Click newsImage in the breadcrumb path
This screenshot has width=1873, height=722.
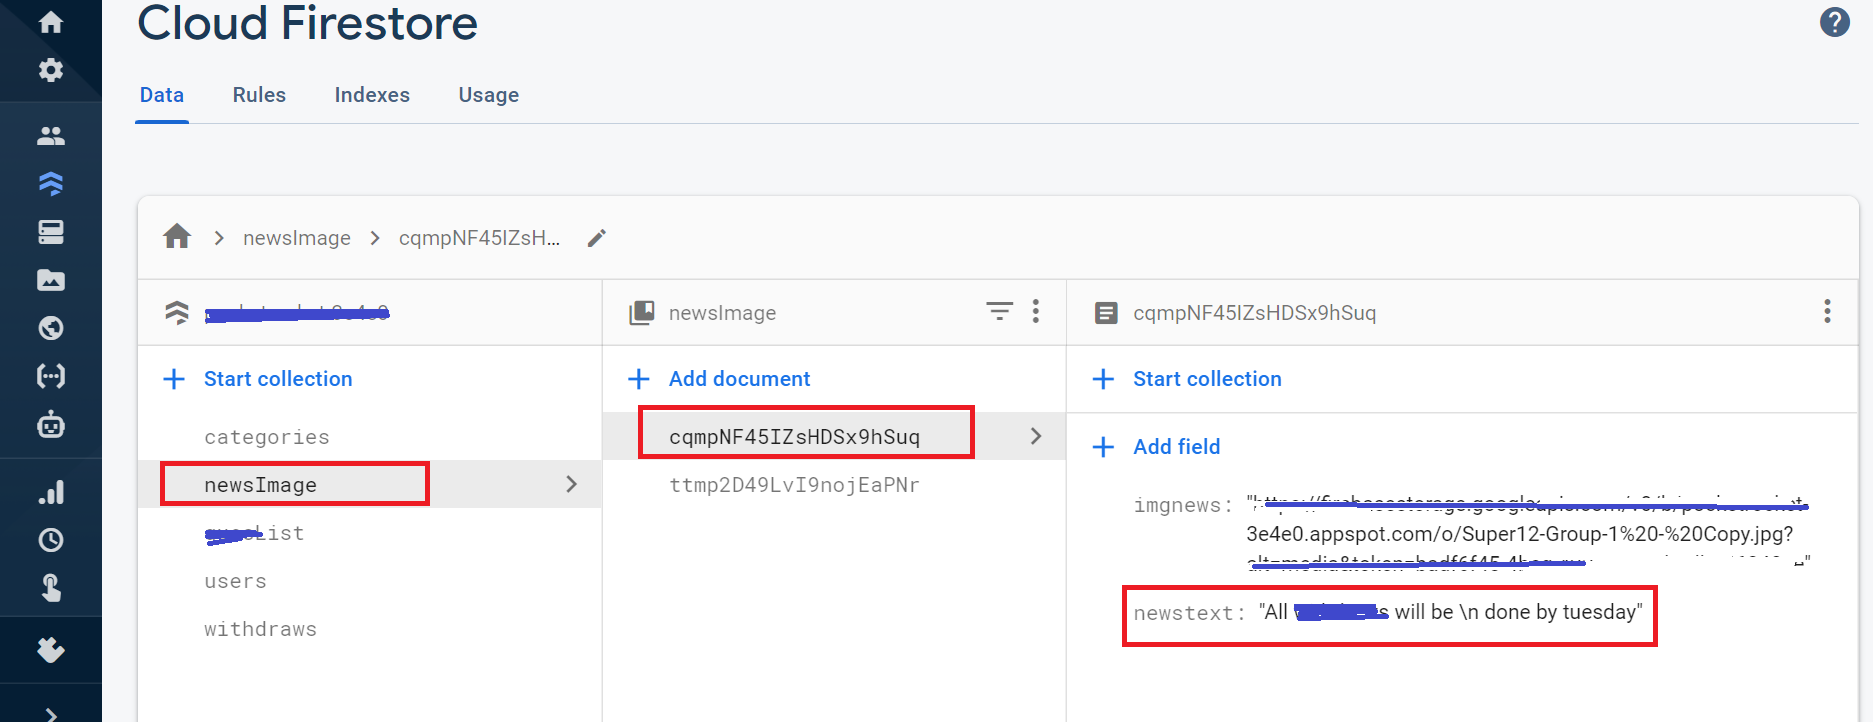pos(297,238)
